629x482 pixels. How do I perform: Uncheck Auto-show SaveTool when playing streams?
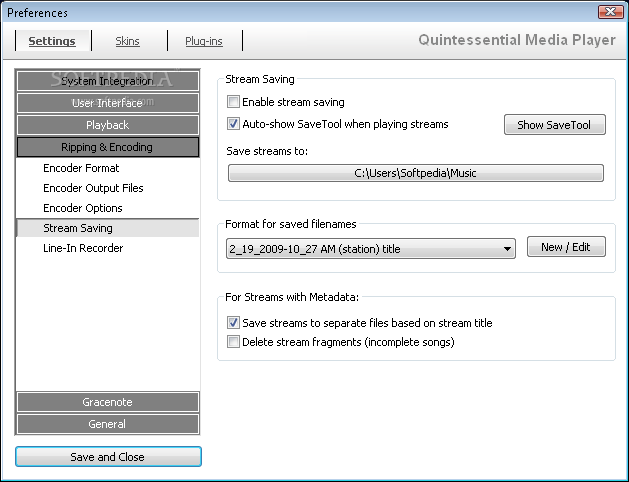(233, 124)
